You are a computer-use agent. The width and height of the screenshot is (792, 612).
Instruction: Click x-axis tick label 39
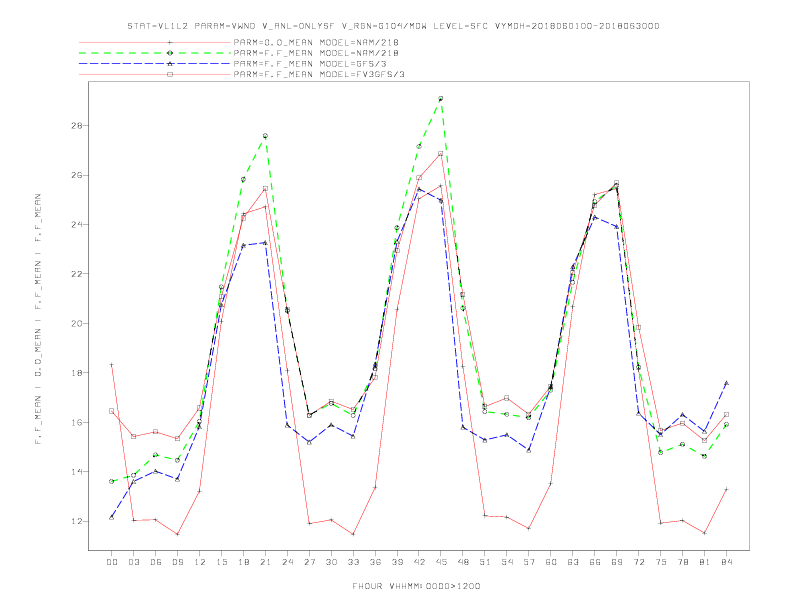point(398,562)
